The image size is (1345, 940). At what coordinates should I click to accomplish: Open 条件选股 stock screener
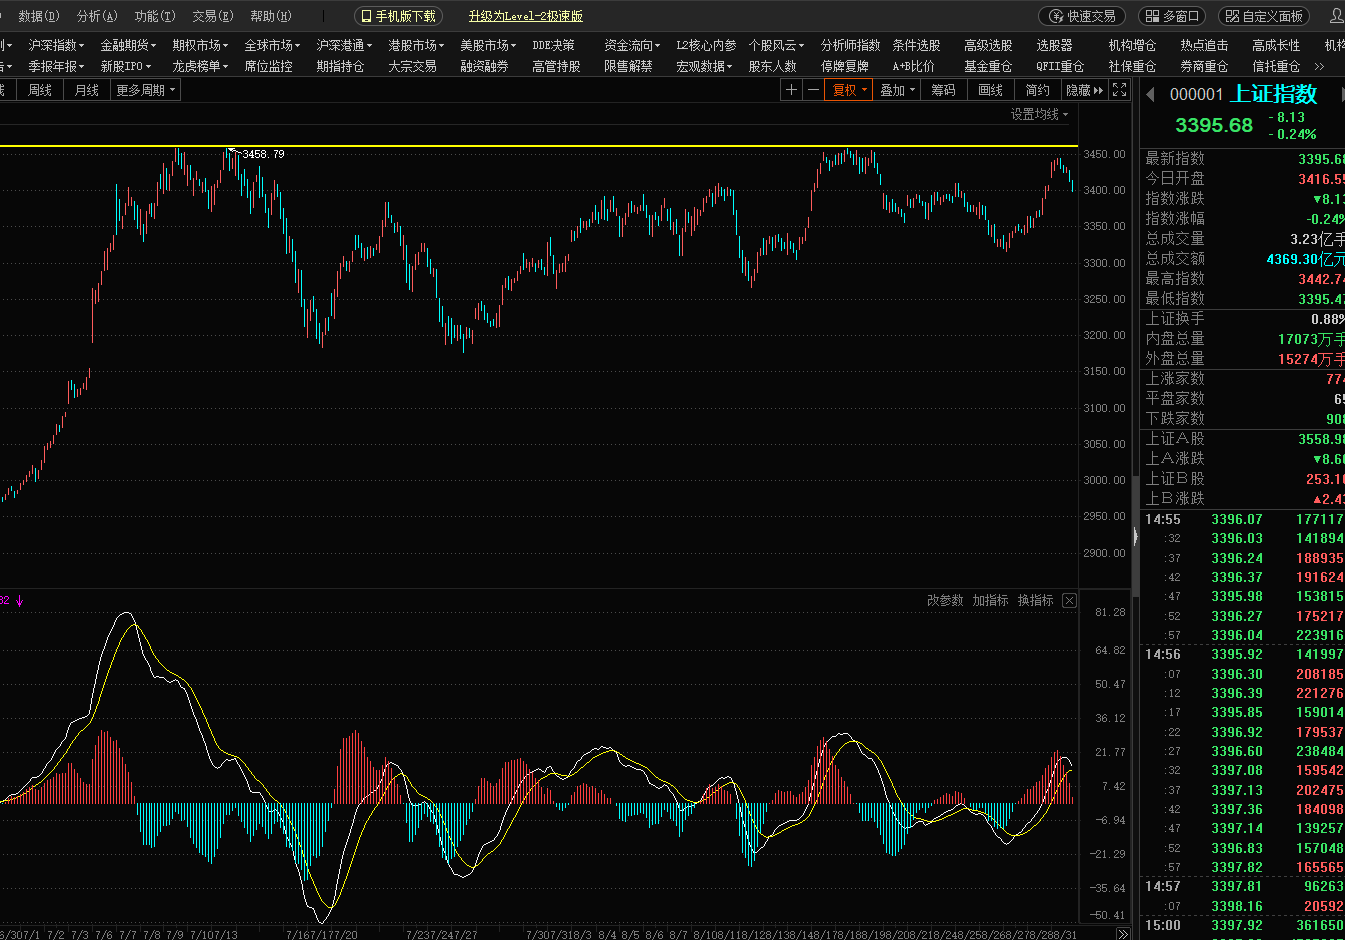pyautogui.click(x=916, y=45)
